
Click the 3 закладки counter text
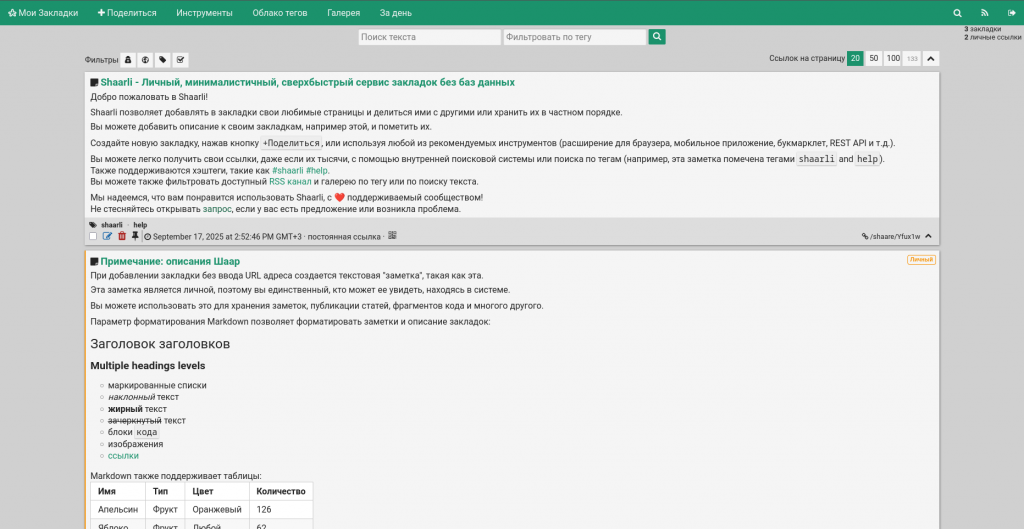[x=982, y=29]
